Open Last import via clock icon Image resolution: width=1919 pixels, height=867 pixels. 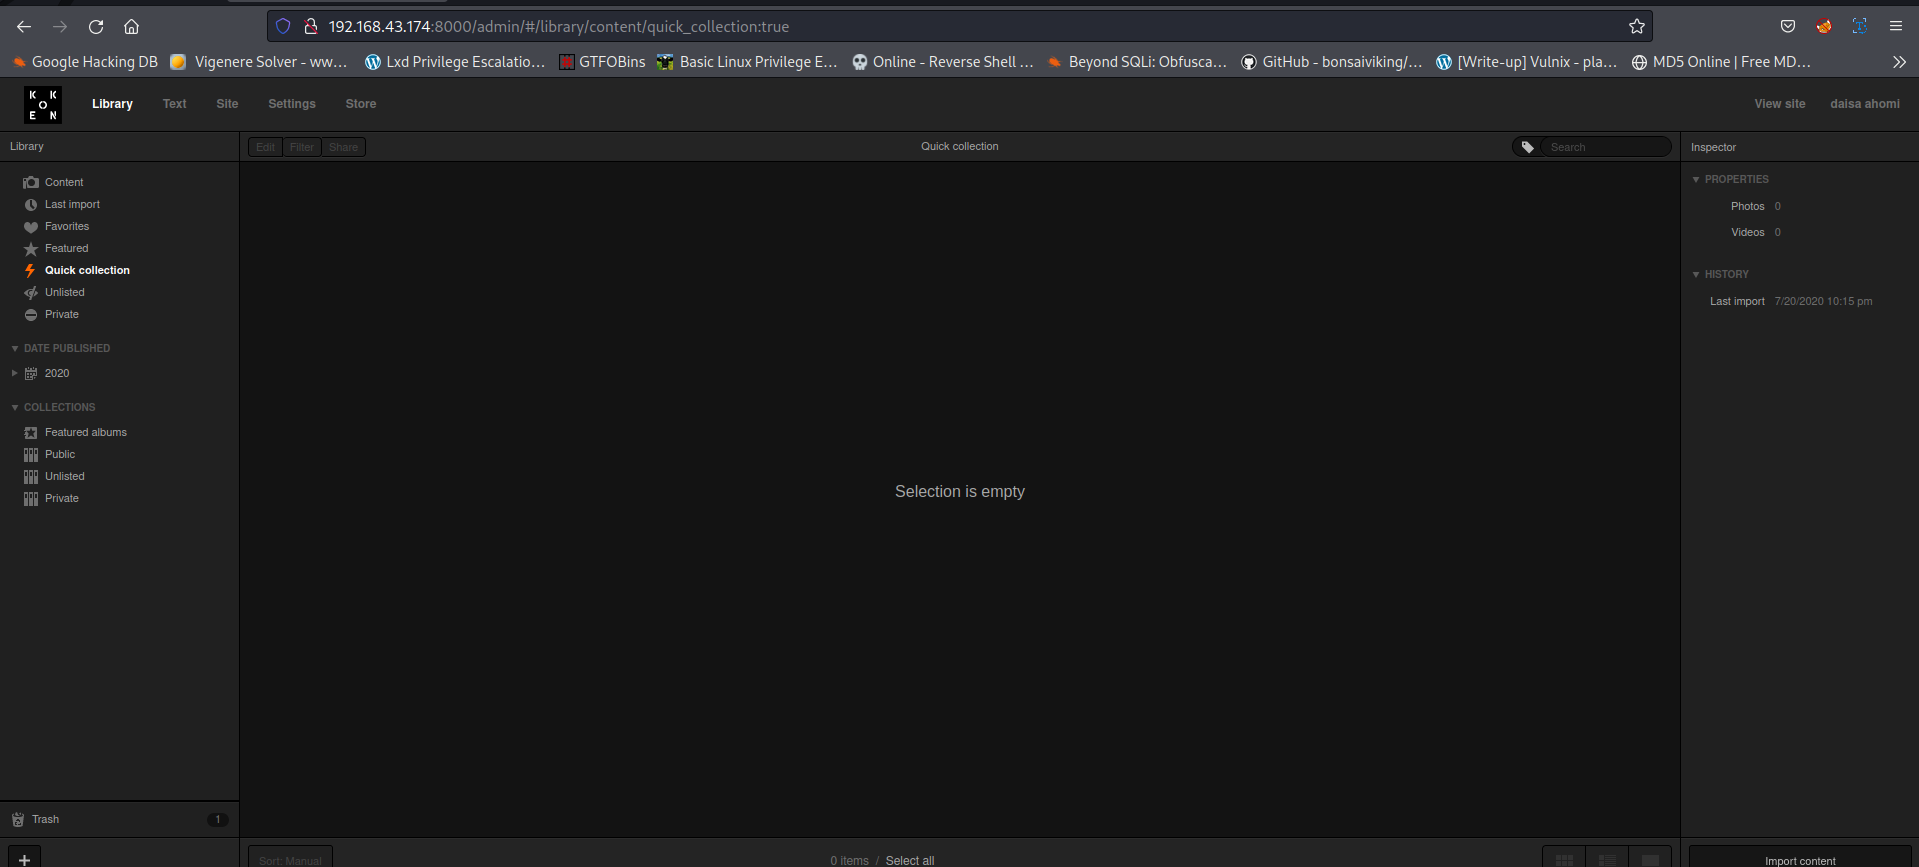pyautogui.click(x=31, y=205)
